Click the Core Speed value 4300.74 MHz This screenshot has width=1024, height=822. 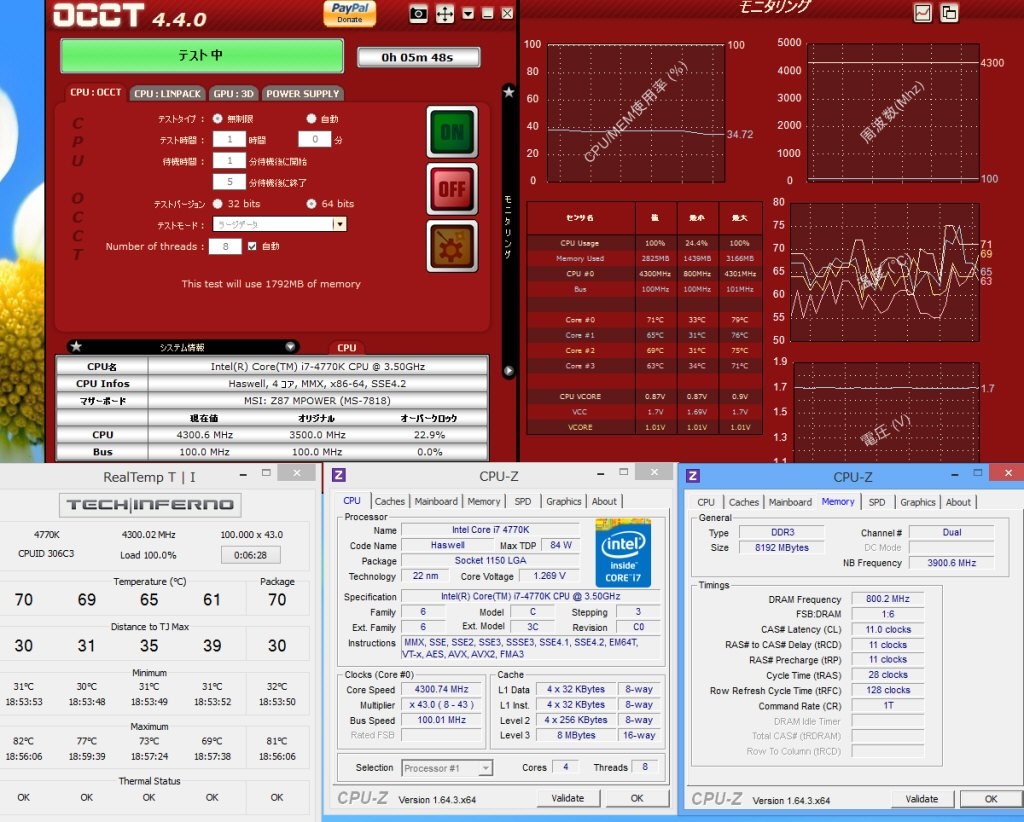point(441,689)
